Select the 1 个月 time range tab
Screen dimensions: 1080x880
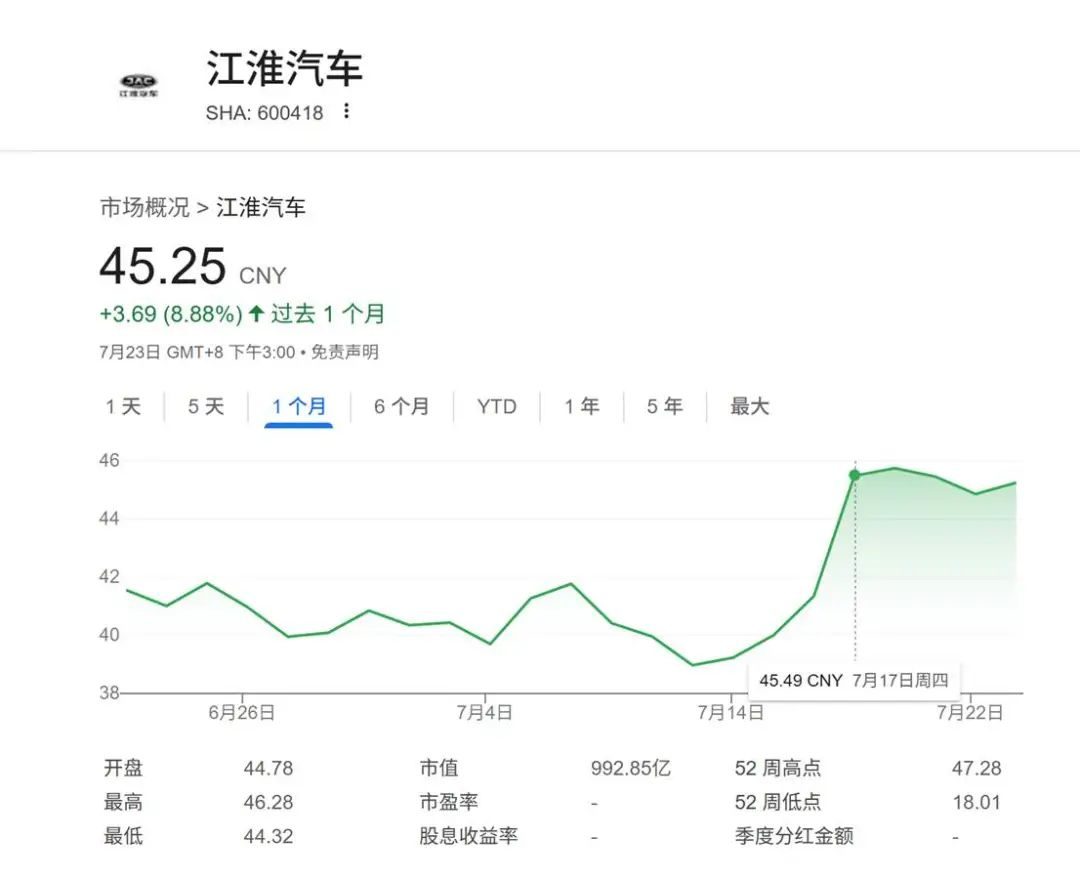pyautogui.click(x=299, y=406)
